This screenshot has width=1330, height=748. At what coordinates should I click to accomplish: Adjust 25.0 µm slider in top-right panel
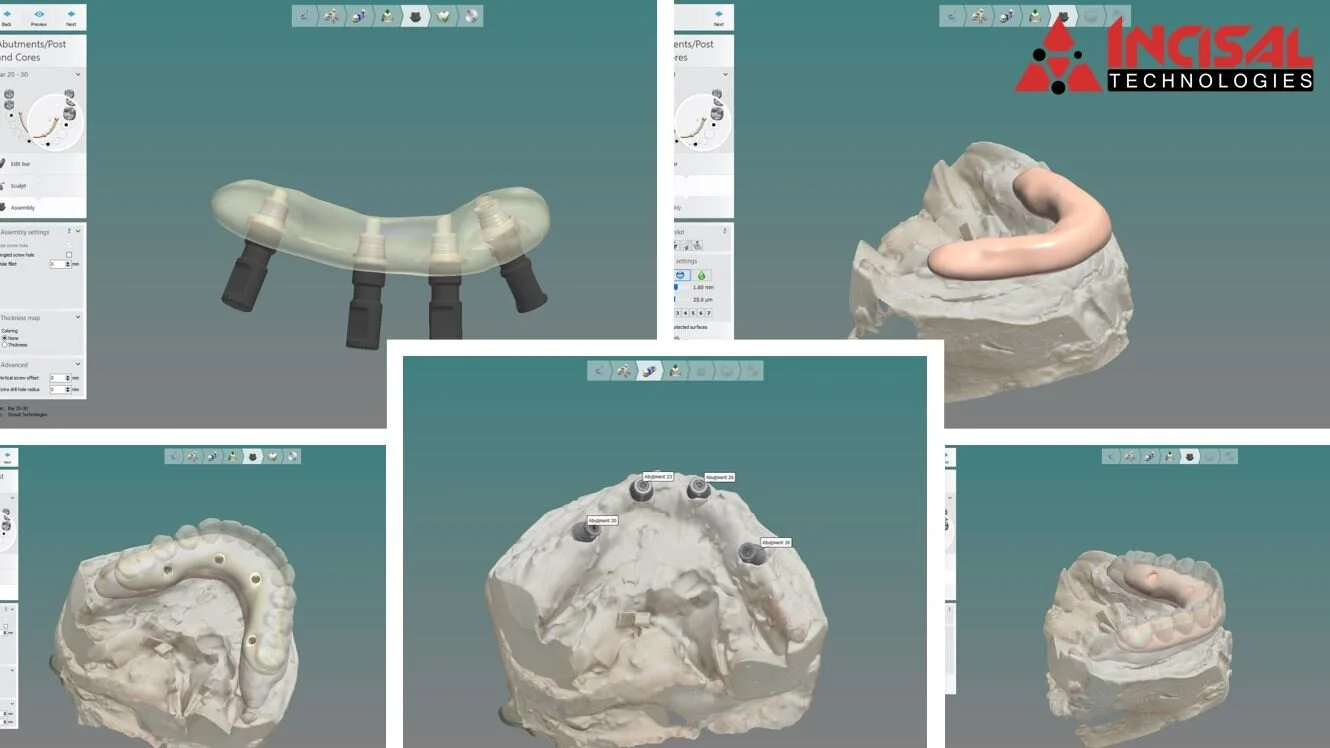(x=674, y=299)
